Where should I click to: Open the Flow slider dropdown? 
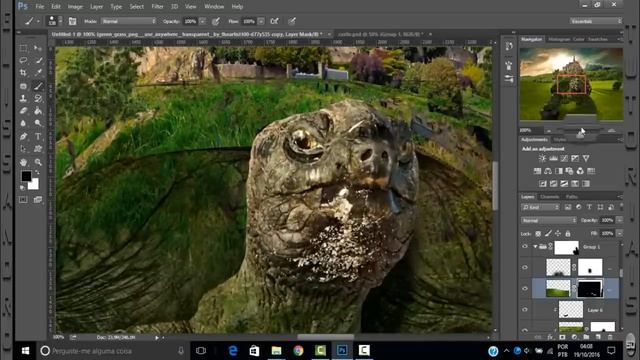click(261, 21)
